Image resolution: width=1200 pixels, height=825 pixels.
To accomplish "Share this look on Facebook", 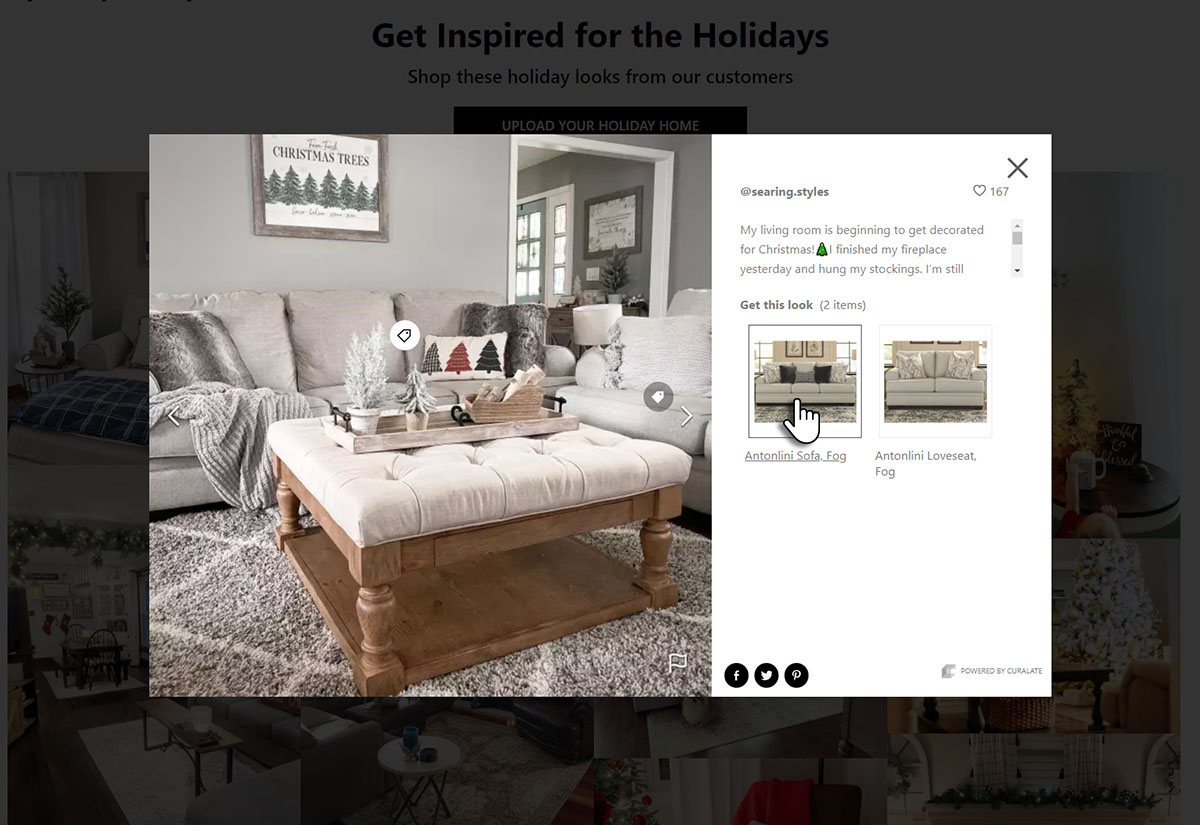I will point(736,676).
